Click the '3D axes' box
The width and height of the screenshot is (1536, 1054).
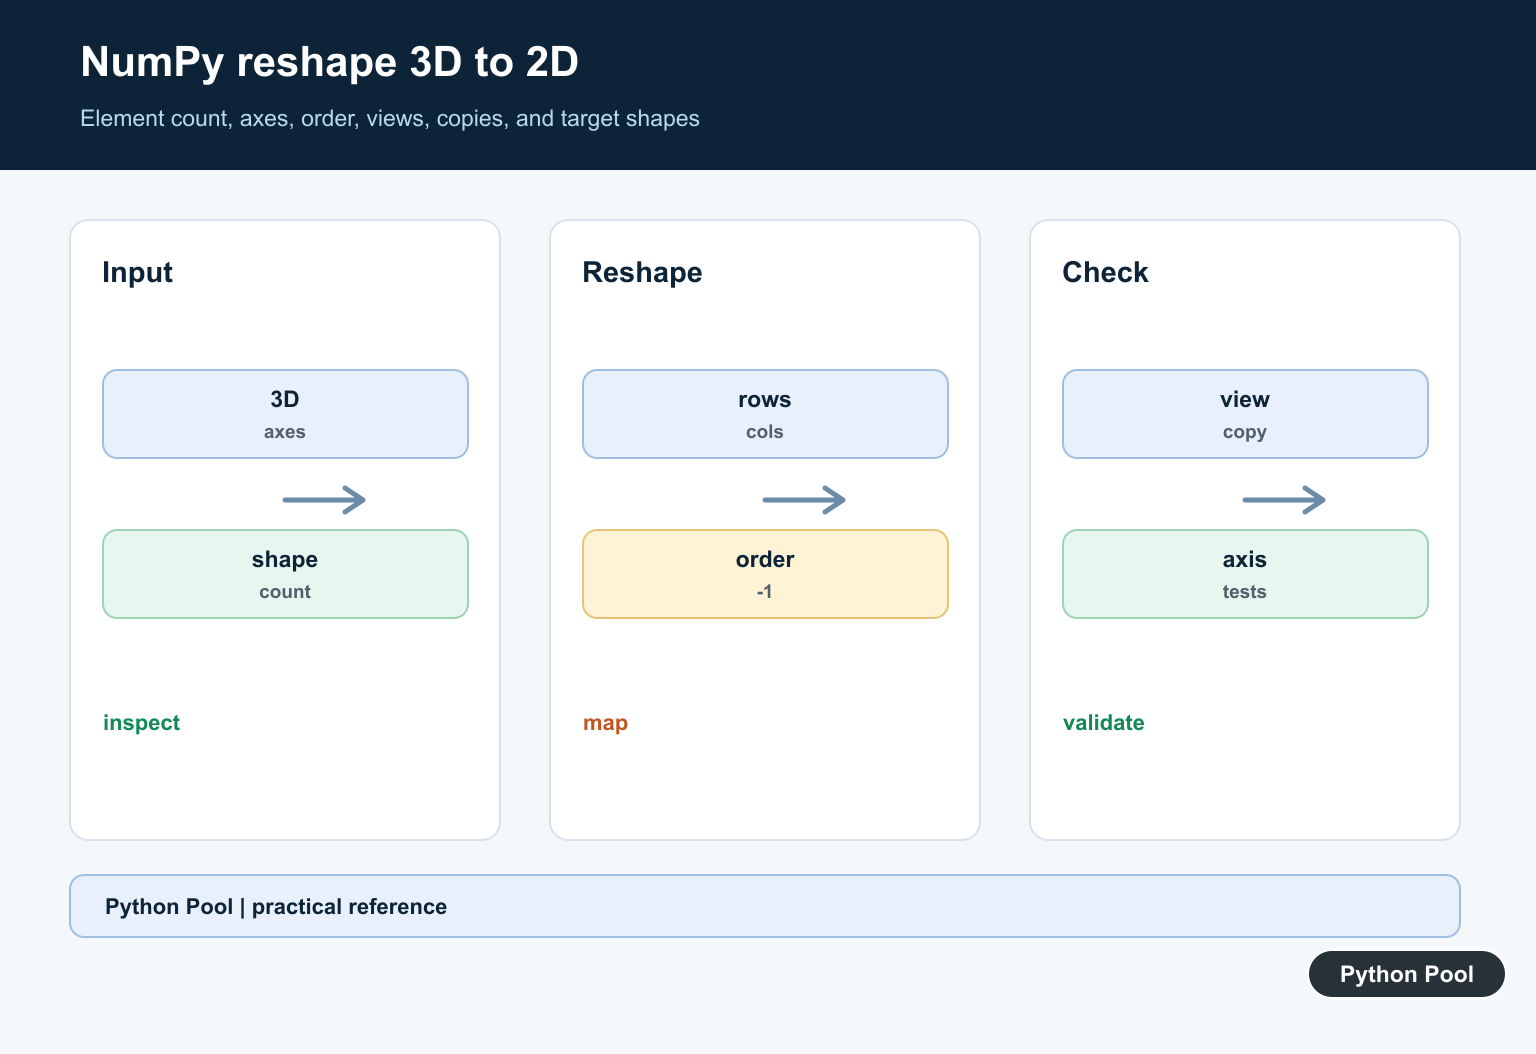(285, 414)
